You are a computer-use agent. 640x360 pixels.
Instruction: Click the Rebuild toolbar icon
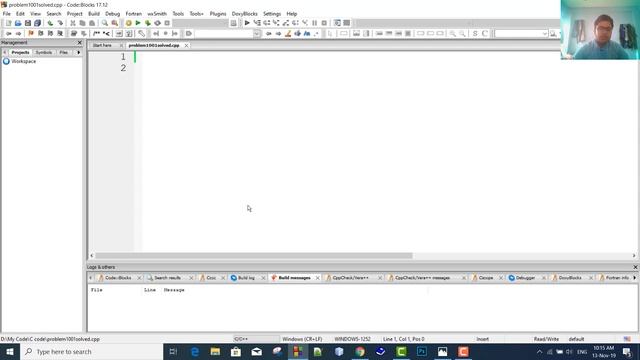pyautogui.click(x=158, y=23)
